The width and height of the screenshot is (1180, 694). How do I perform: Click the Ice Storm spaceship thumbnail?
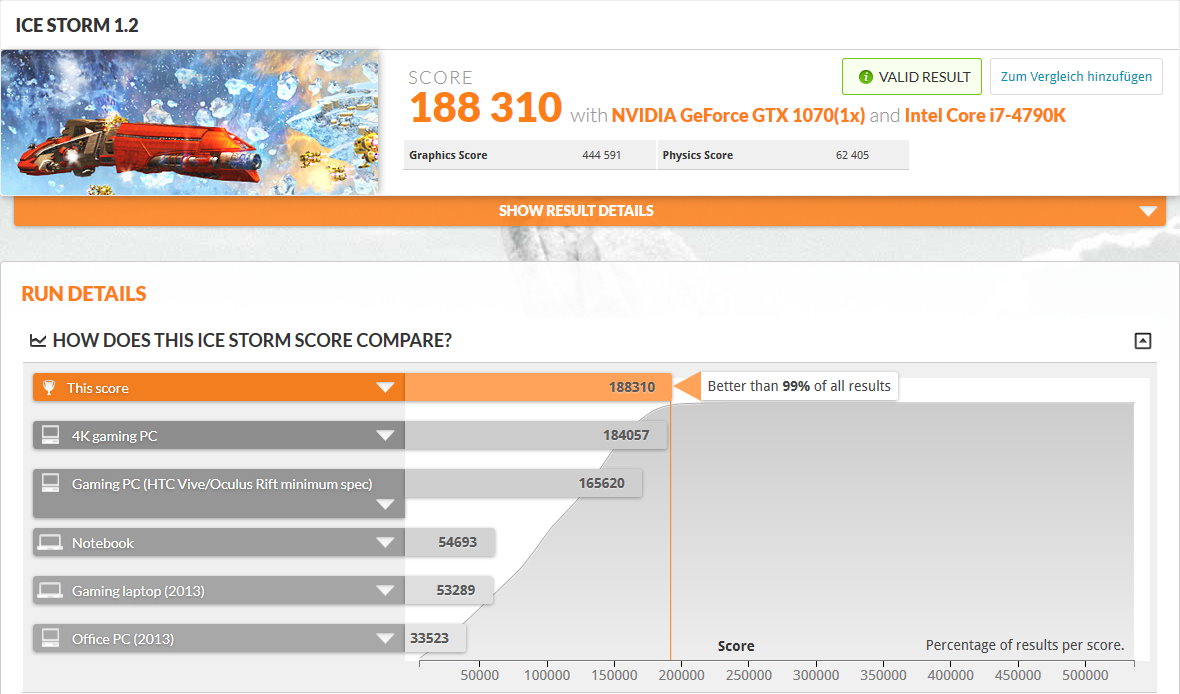click(x=190, y=122)
